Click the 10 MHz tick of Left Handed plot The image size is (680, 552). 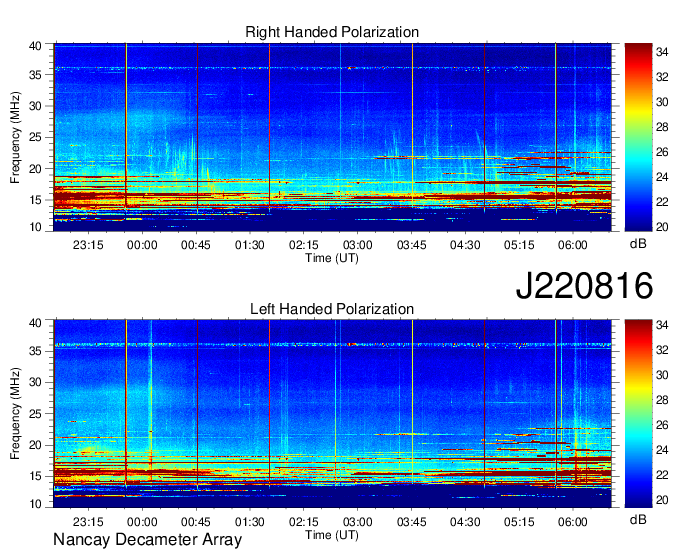click(35, 504)
